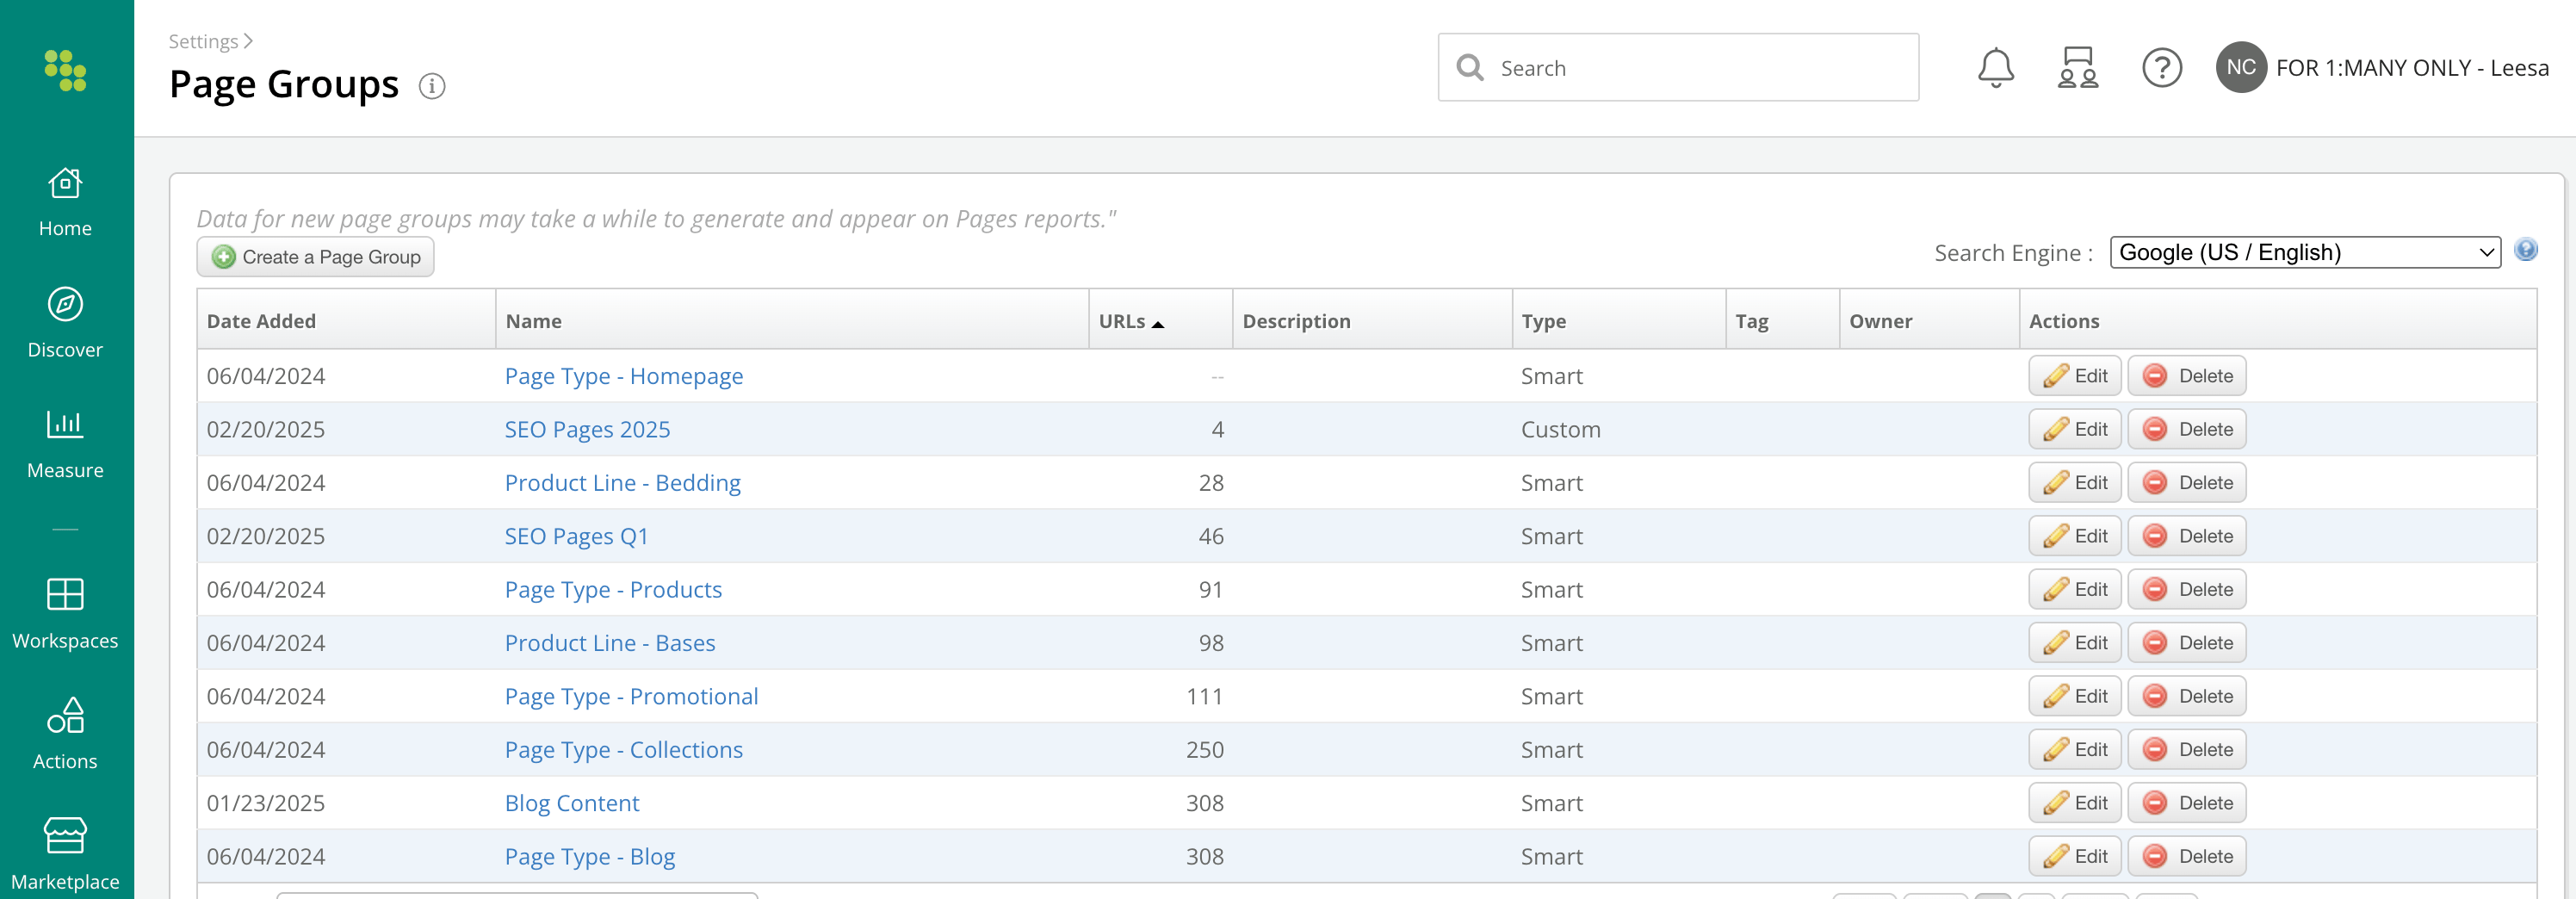Go to Measure chart section

(65, 444)
